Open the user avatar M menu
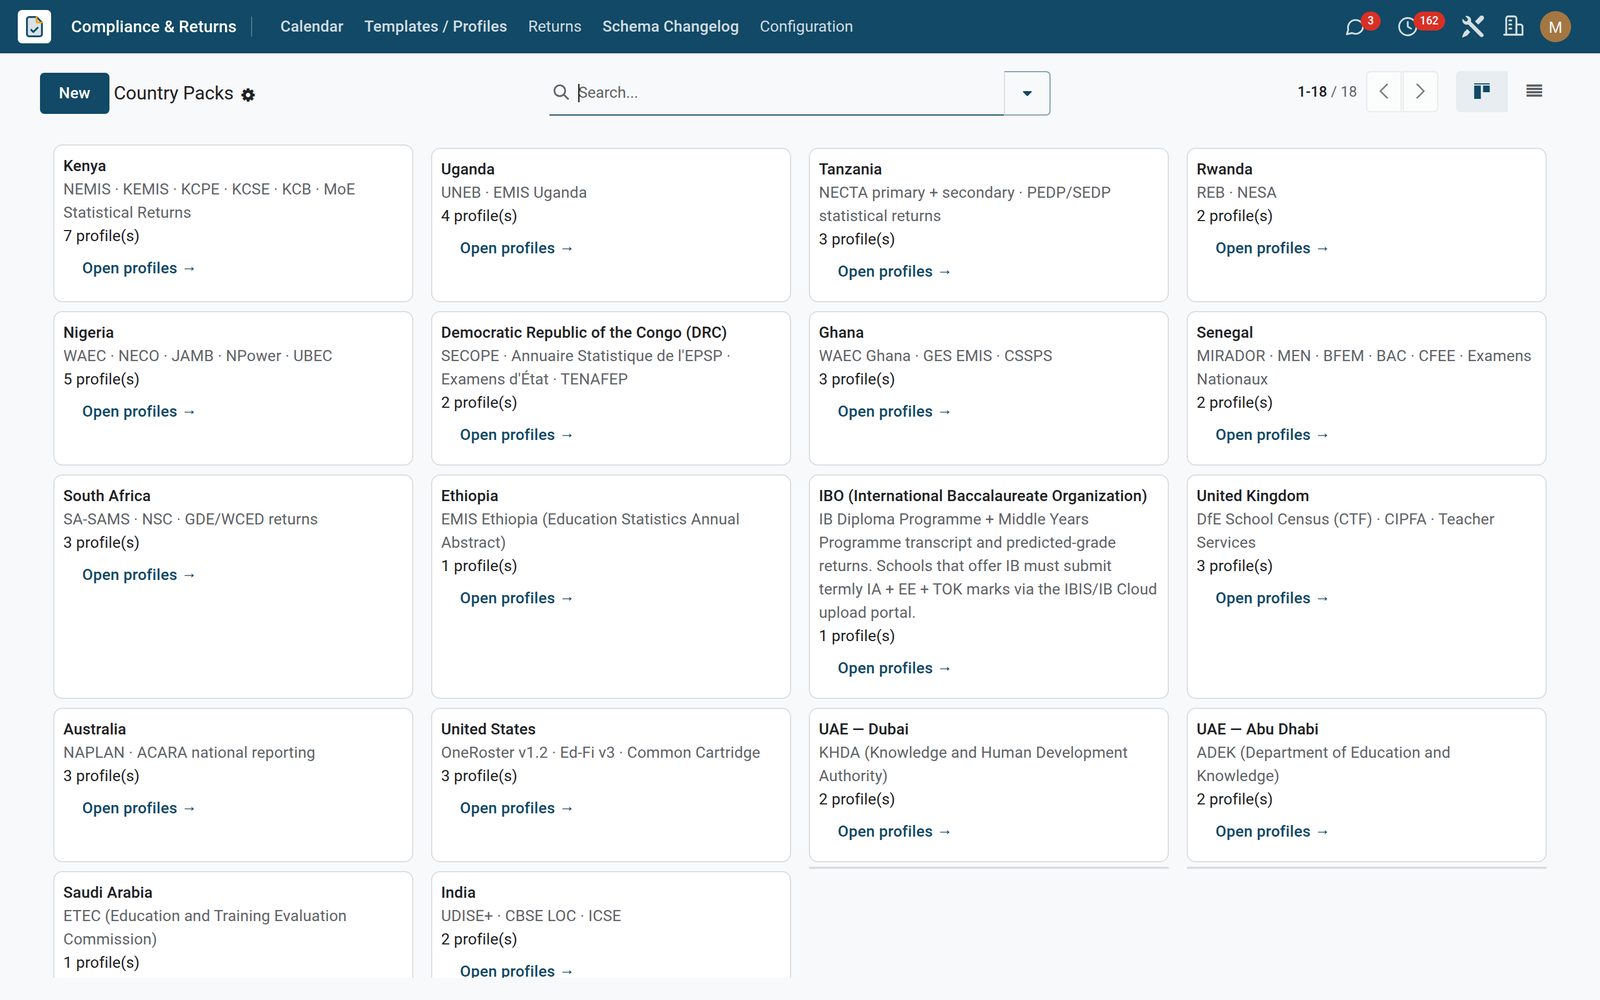 [x=1555, y=27]
